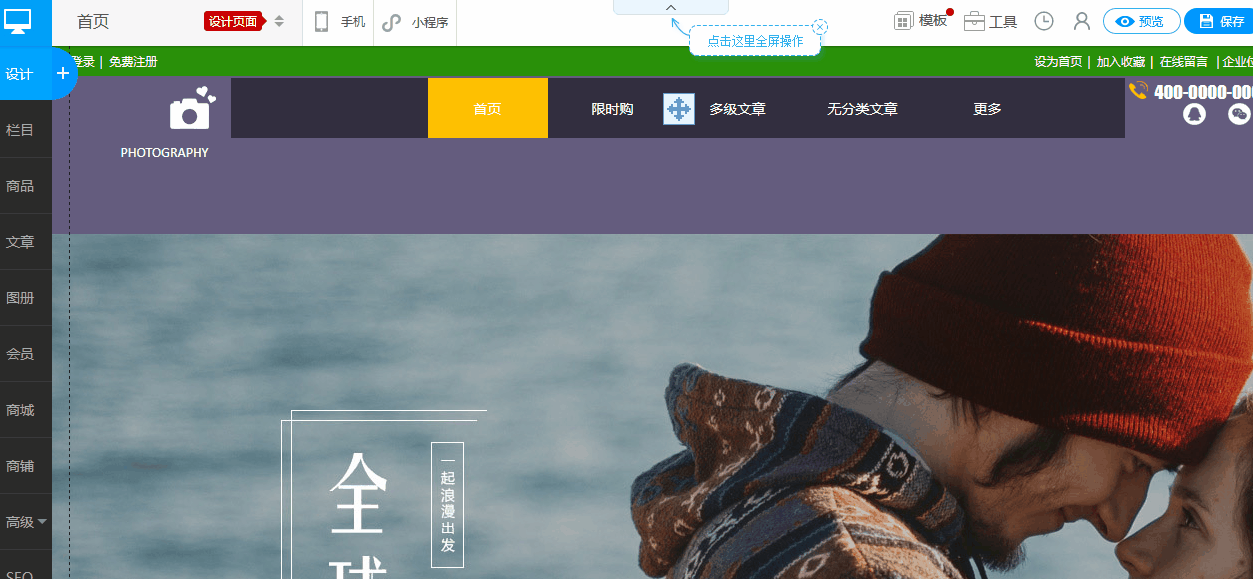Select the 限时购 navigation item
This screenshot has width=1253, height=579.
612,109
